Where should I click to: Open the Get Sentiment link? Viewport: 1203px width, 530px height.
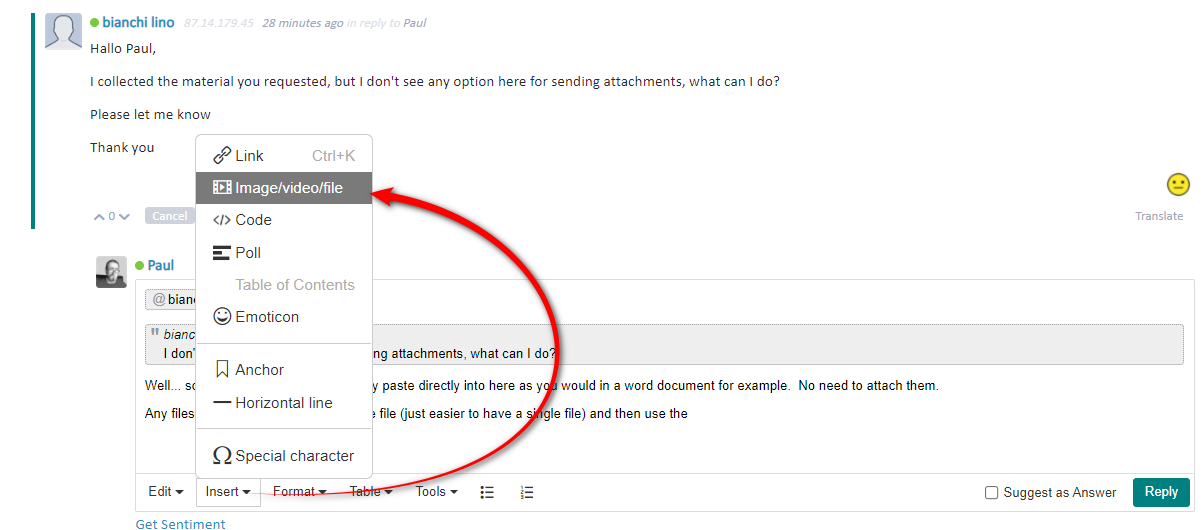[181, 523]
